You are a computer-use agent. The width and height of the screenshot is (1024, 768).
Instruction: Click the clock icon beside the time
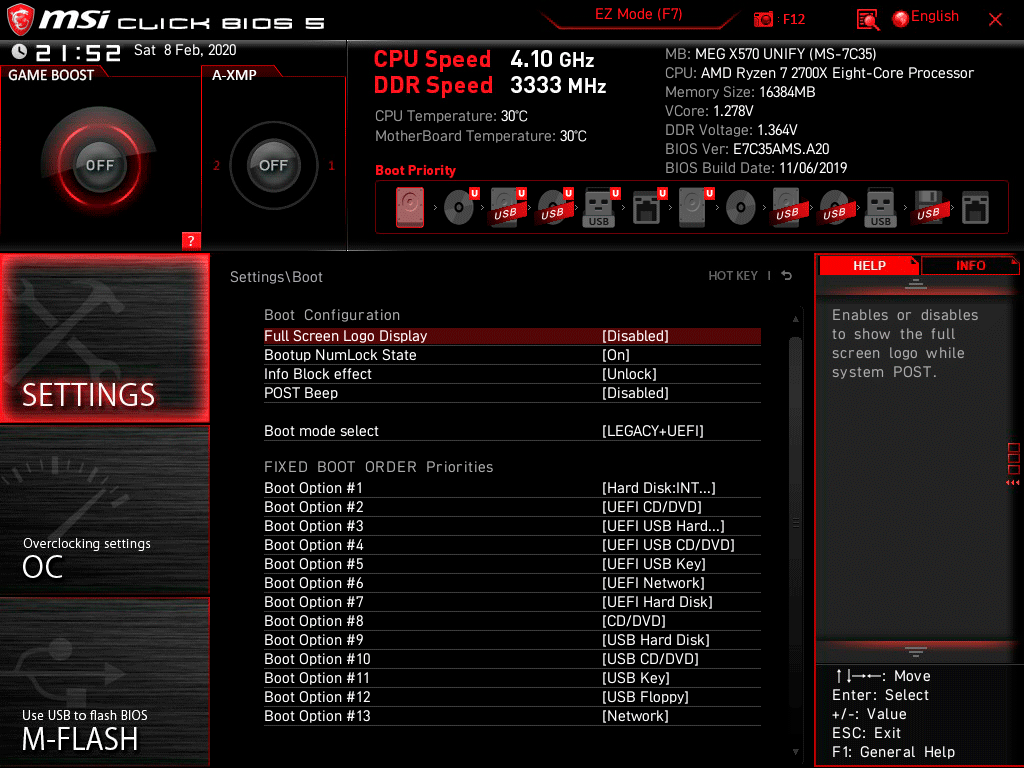click(x=19, y=51)
